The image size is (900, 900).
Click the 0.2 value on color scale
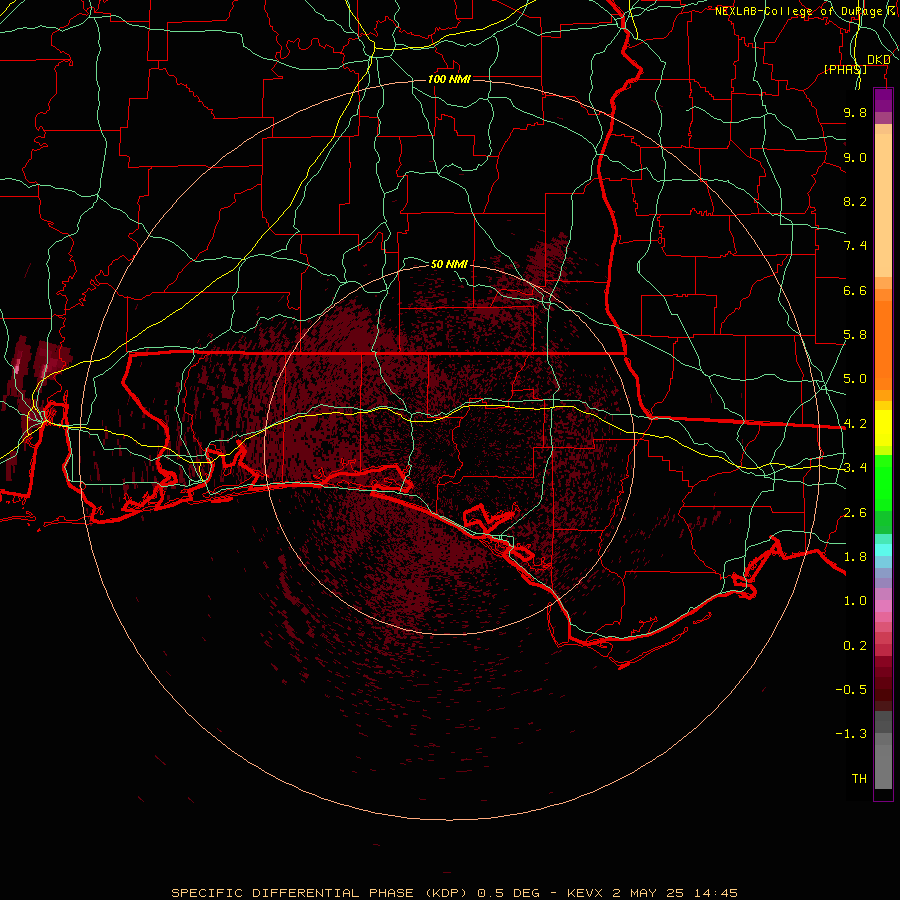tap(855, 646)
